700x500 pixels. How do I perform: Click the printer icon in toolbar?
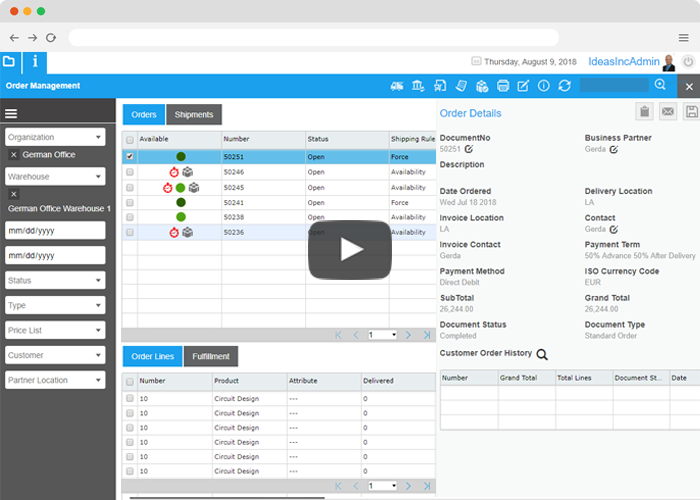tap(503, 86)
